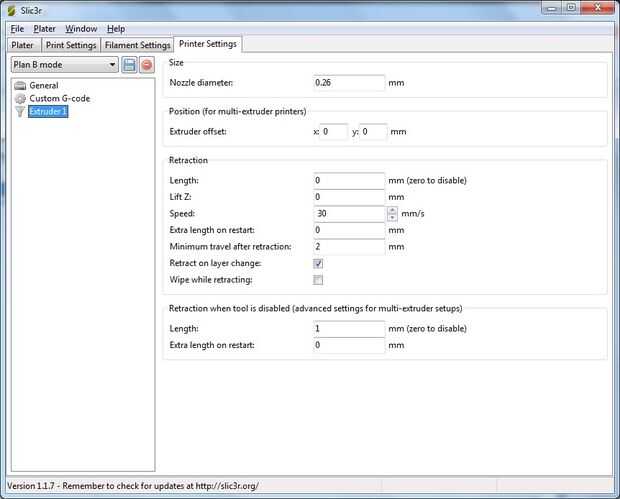Viewport: 620px width, 499px height.
Task: Select the Printer Settings tab
Action: coord(208,44)
